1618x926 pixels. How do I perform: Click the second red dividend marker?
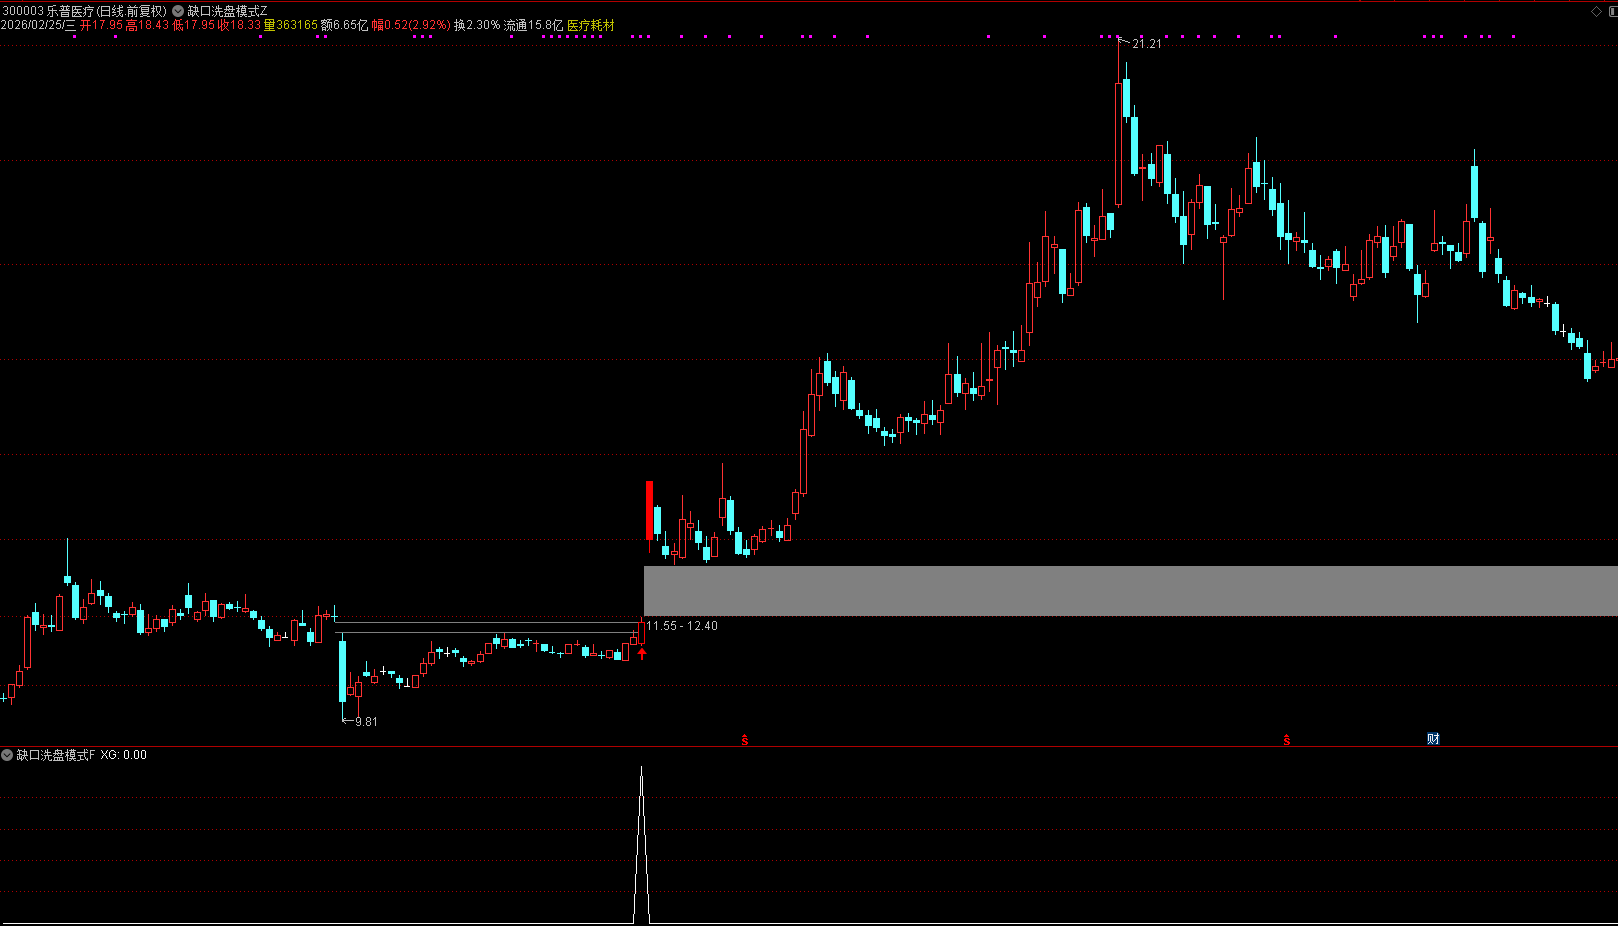[x=1286, y=740]
